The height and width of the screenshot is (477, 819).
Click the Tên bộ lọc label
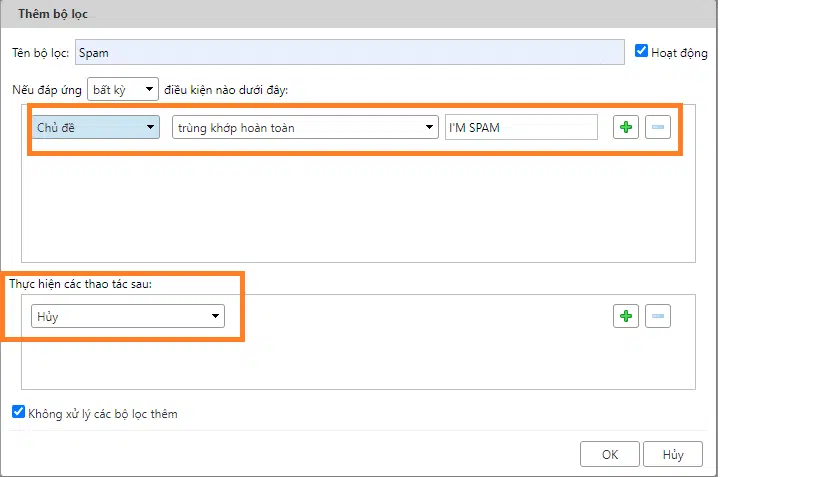pos(40,53)
